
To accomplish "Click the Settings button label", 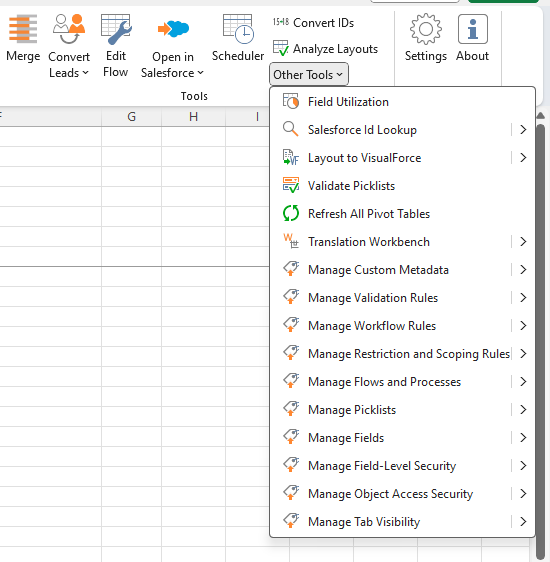I will (426, 56).
